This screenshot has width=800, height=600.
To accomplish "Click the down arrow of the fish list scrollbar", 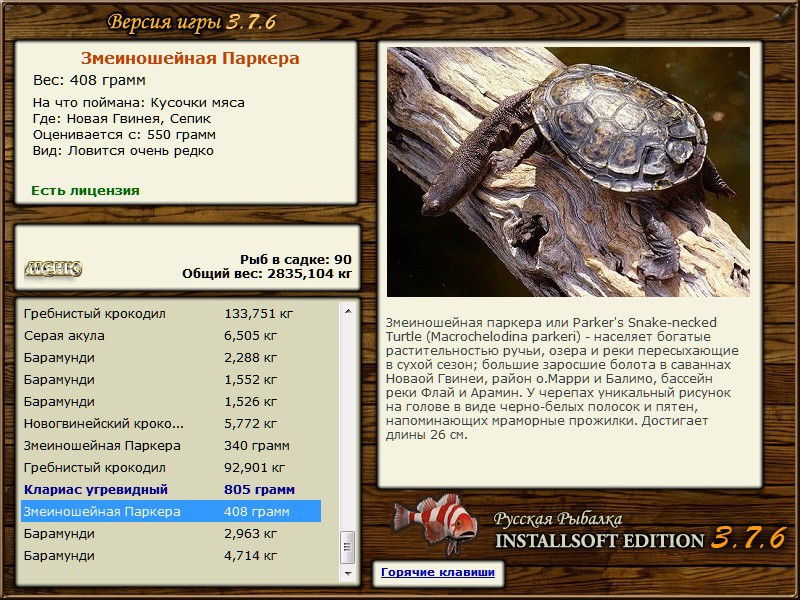I will 348,573.
